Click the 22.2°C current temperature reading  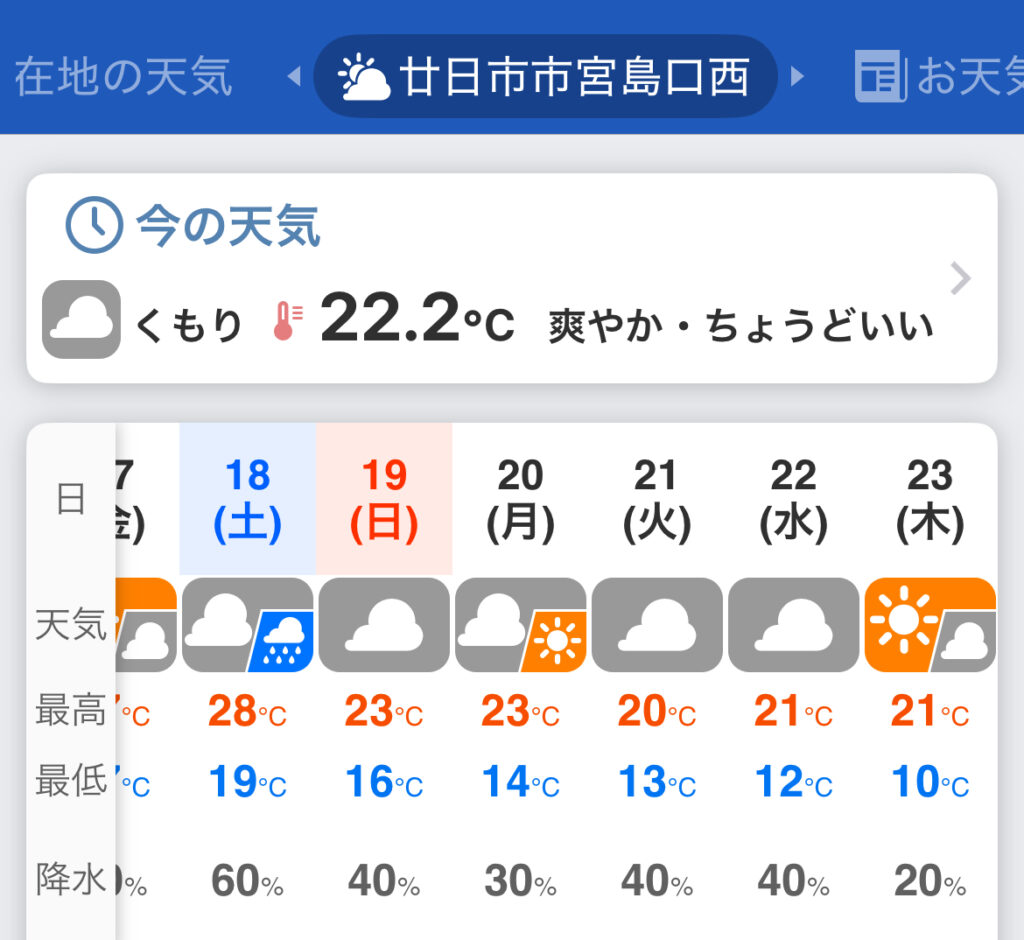click(x=416, y=319)
